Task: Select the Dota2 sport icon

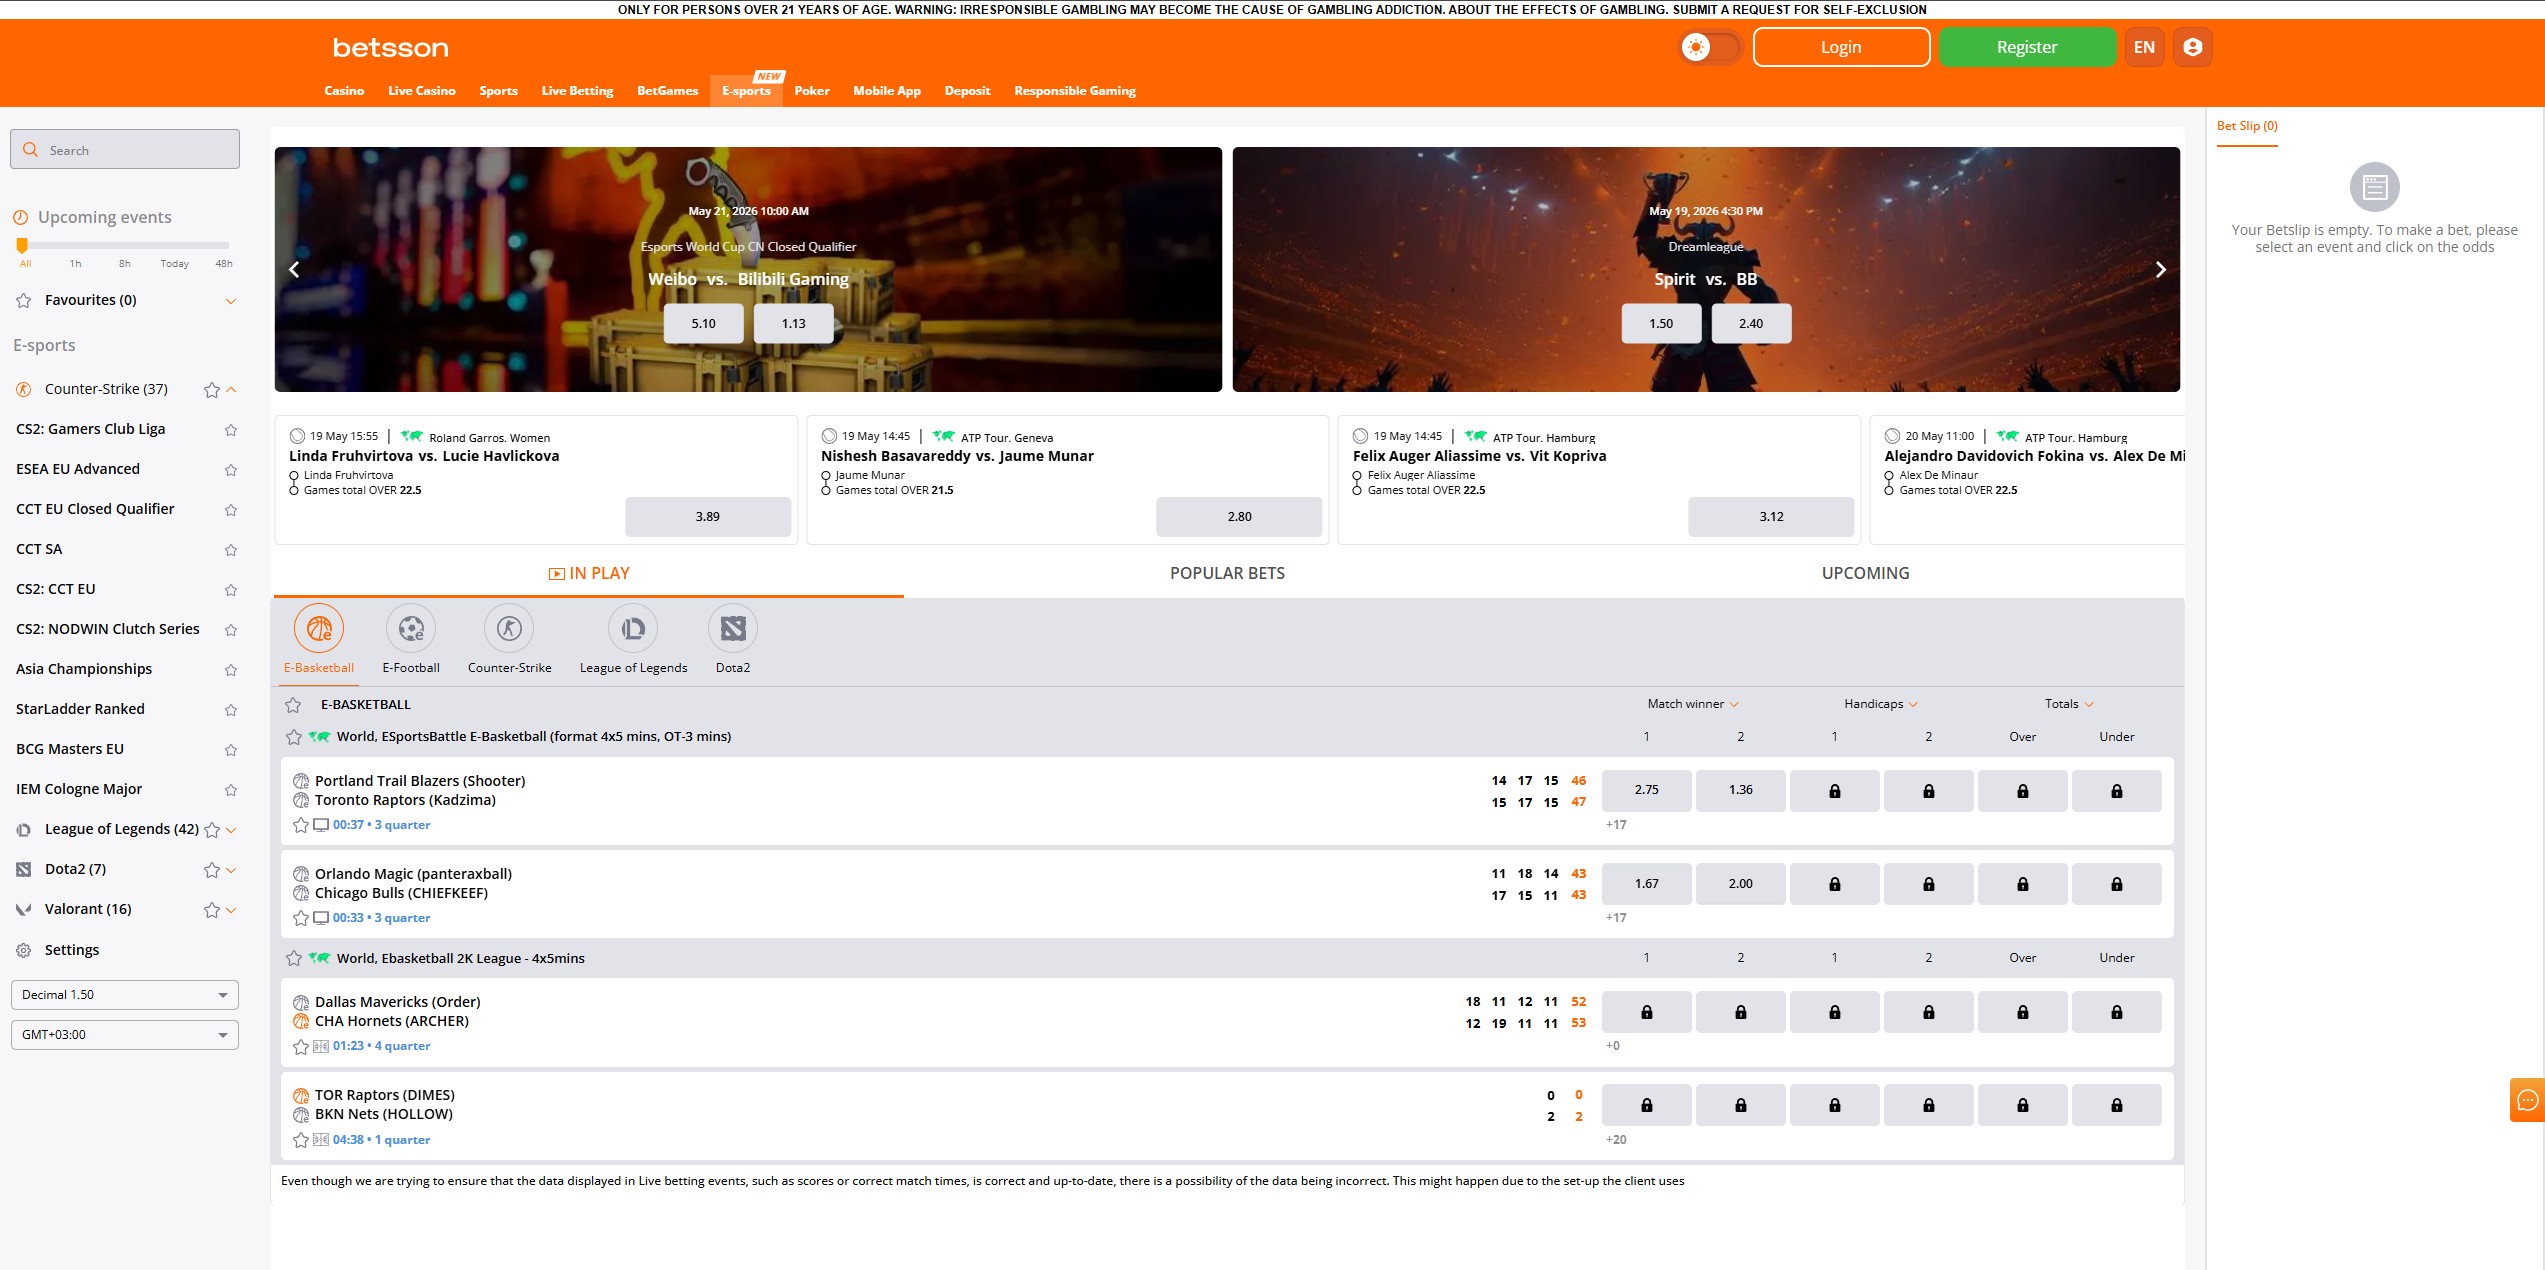Action: pyautogui.click(x=733, y=628)
